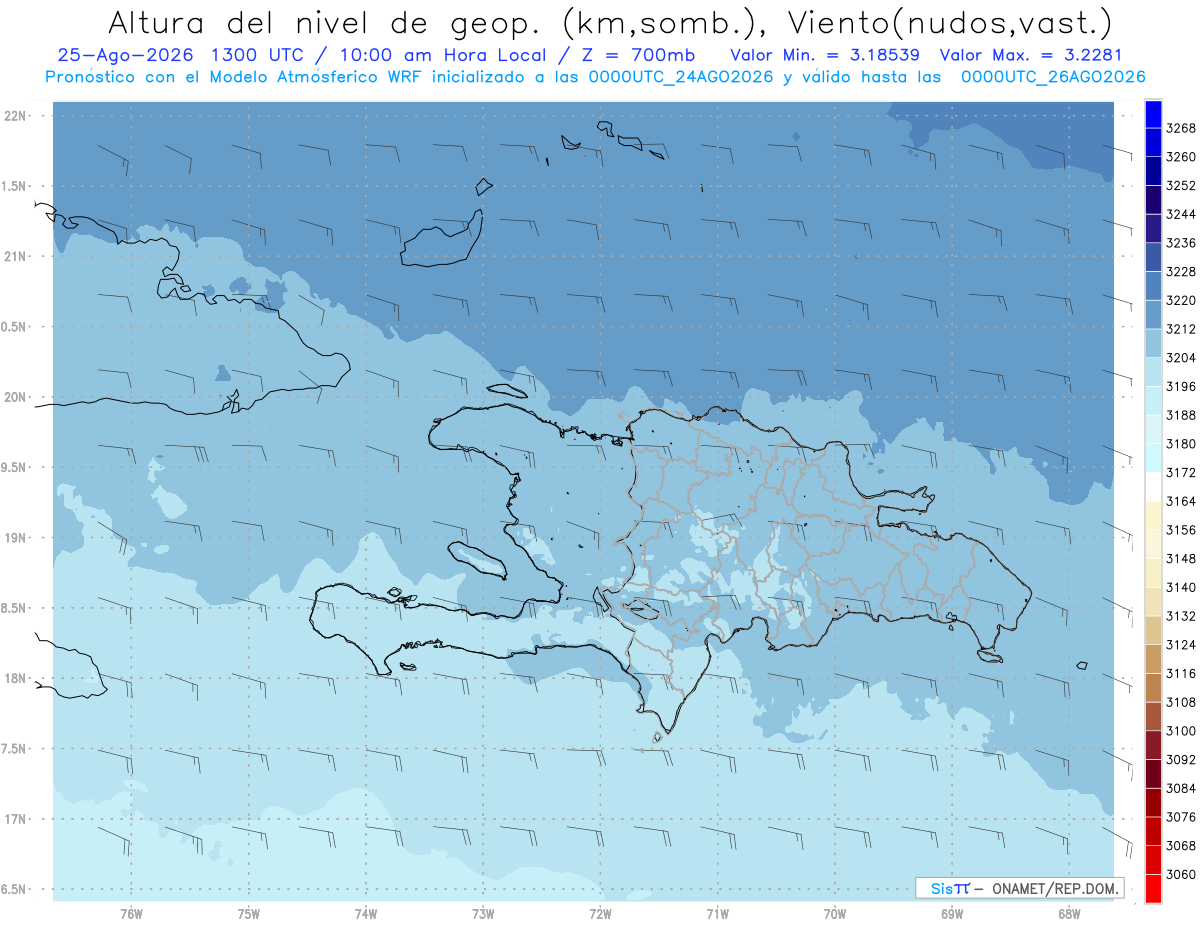Click the legend value 3084
Viewport: 1200px width, 927px height.
pos(1181,788)
